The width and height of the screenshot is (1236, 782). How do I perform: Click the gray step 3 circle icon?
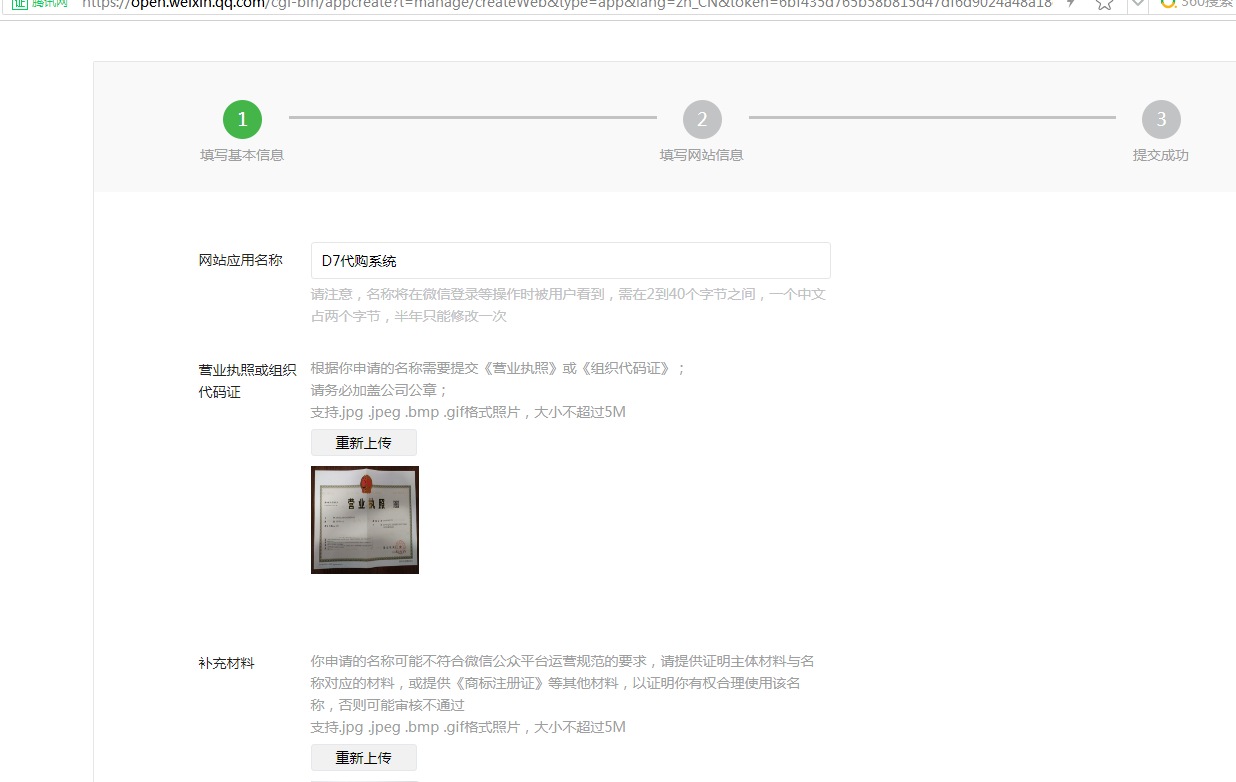[x=1161, y=118]
